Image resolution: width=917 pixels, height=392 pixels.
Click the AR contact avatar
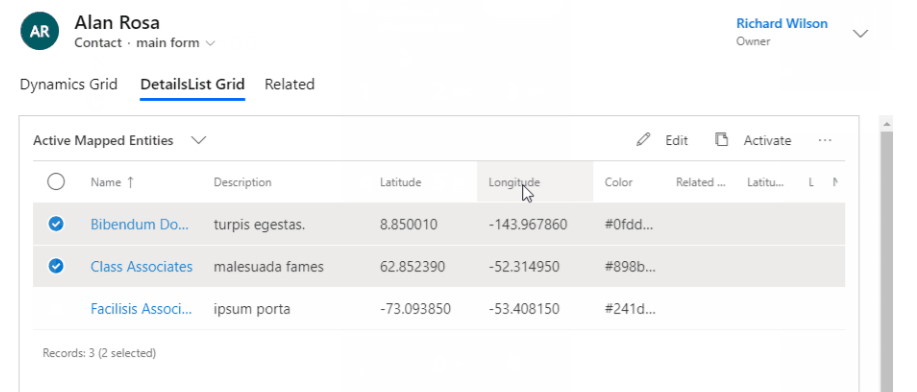(x=39, y=31)
